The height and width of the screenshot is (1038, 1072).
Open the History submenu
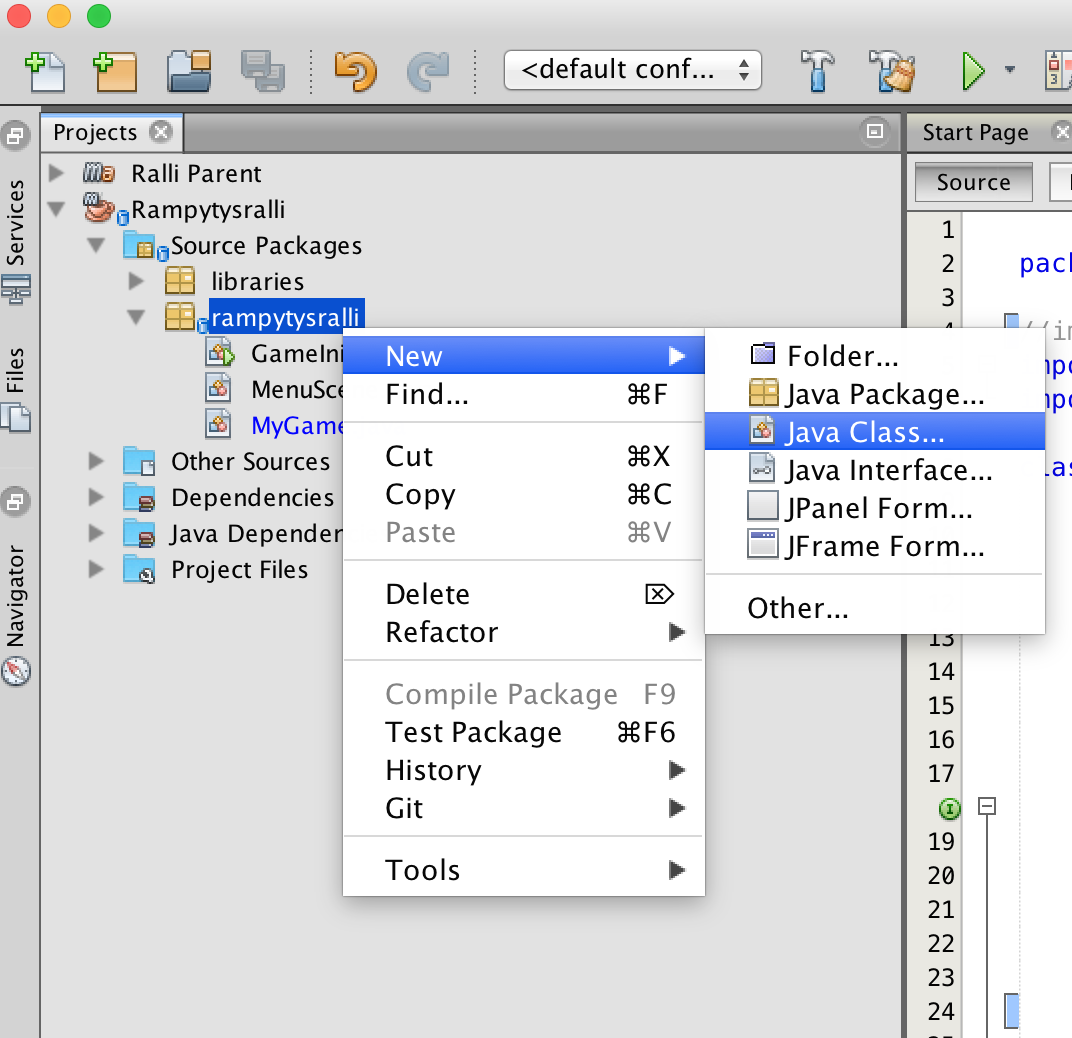[x=524, y=771]
